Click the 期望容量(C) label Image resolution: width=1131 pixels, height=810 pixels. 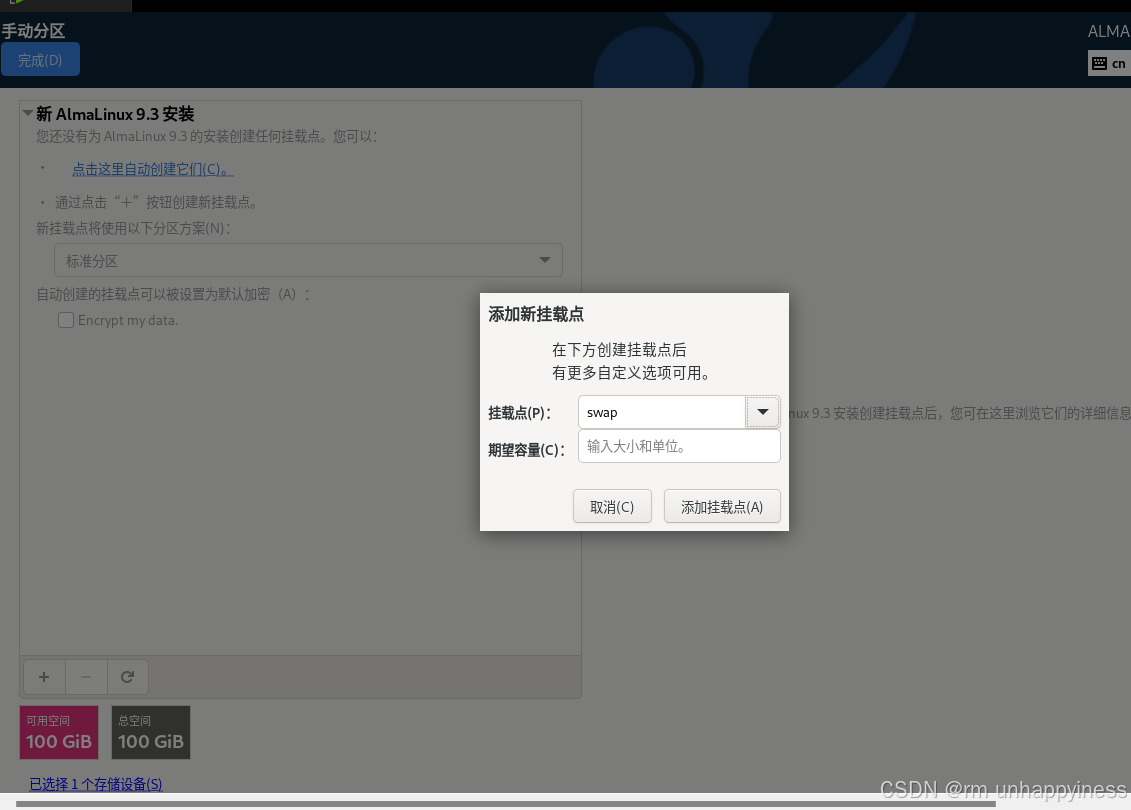click(x=527, y=450)
